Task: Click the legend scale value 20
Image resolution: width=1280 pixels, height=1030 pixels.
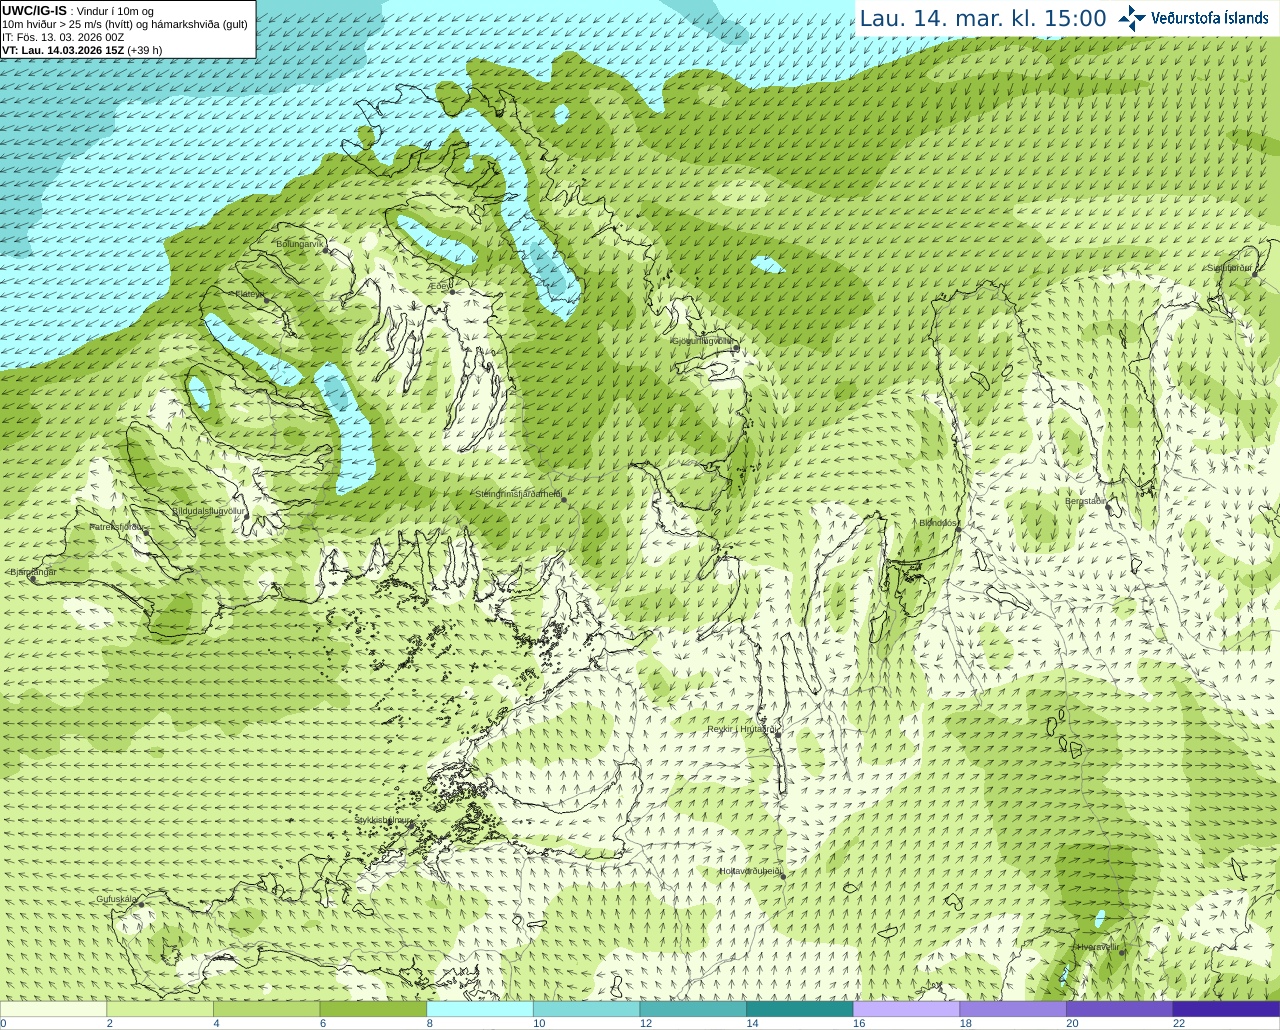Action: click(x=1072, y=1023)
